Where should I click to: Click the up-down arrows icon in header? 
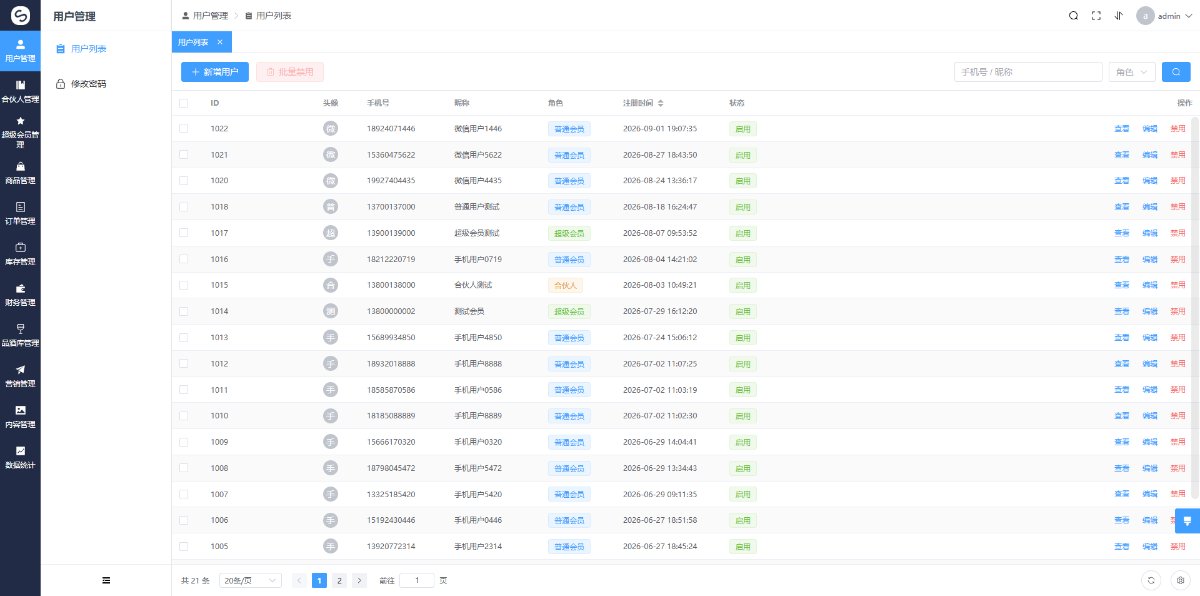1118,16
